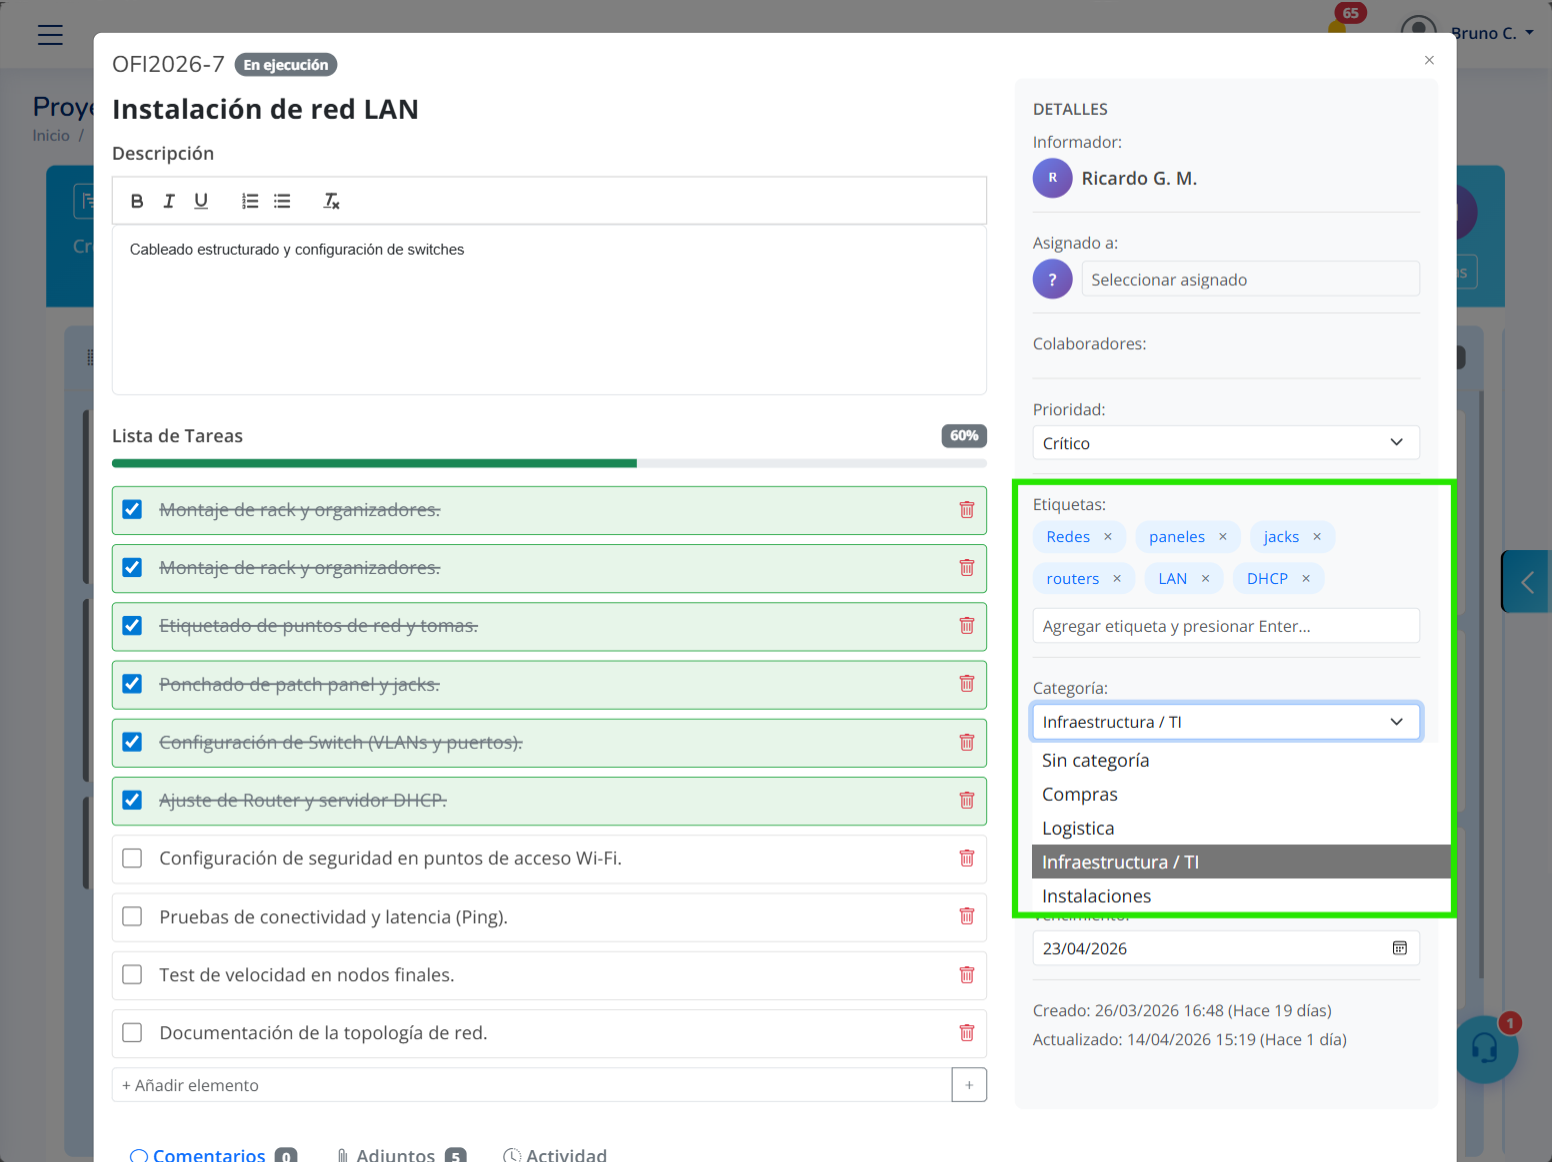This screenshot has width=1552, height=1162.
Task: Check 'Test de velocidad en nodos finales'
Action: click(132, 975)
